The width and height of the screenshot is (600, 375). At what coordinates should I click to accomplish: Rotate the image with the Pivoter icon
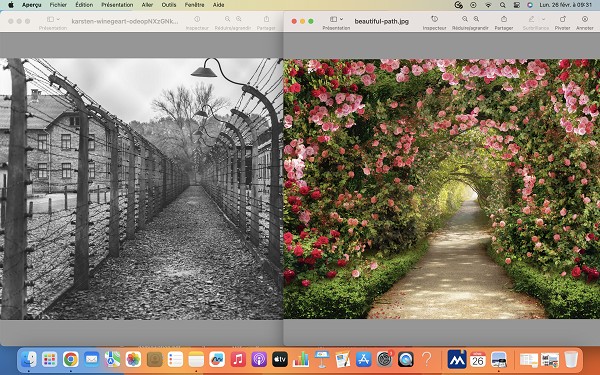tap(562, 19)
